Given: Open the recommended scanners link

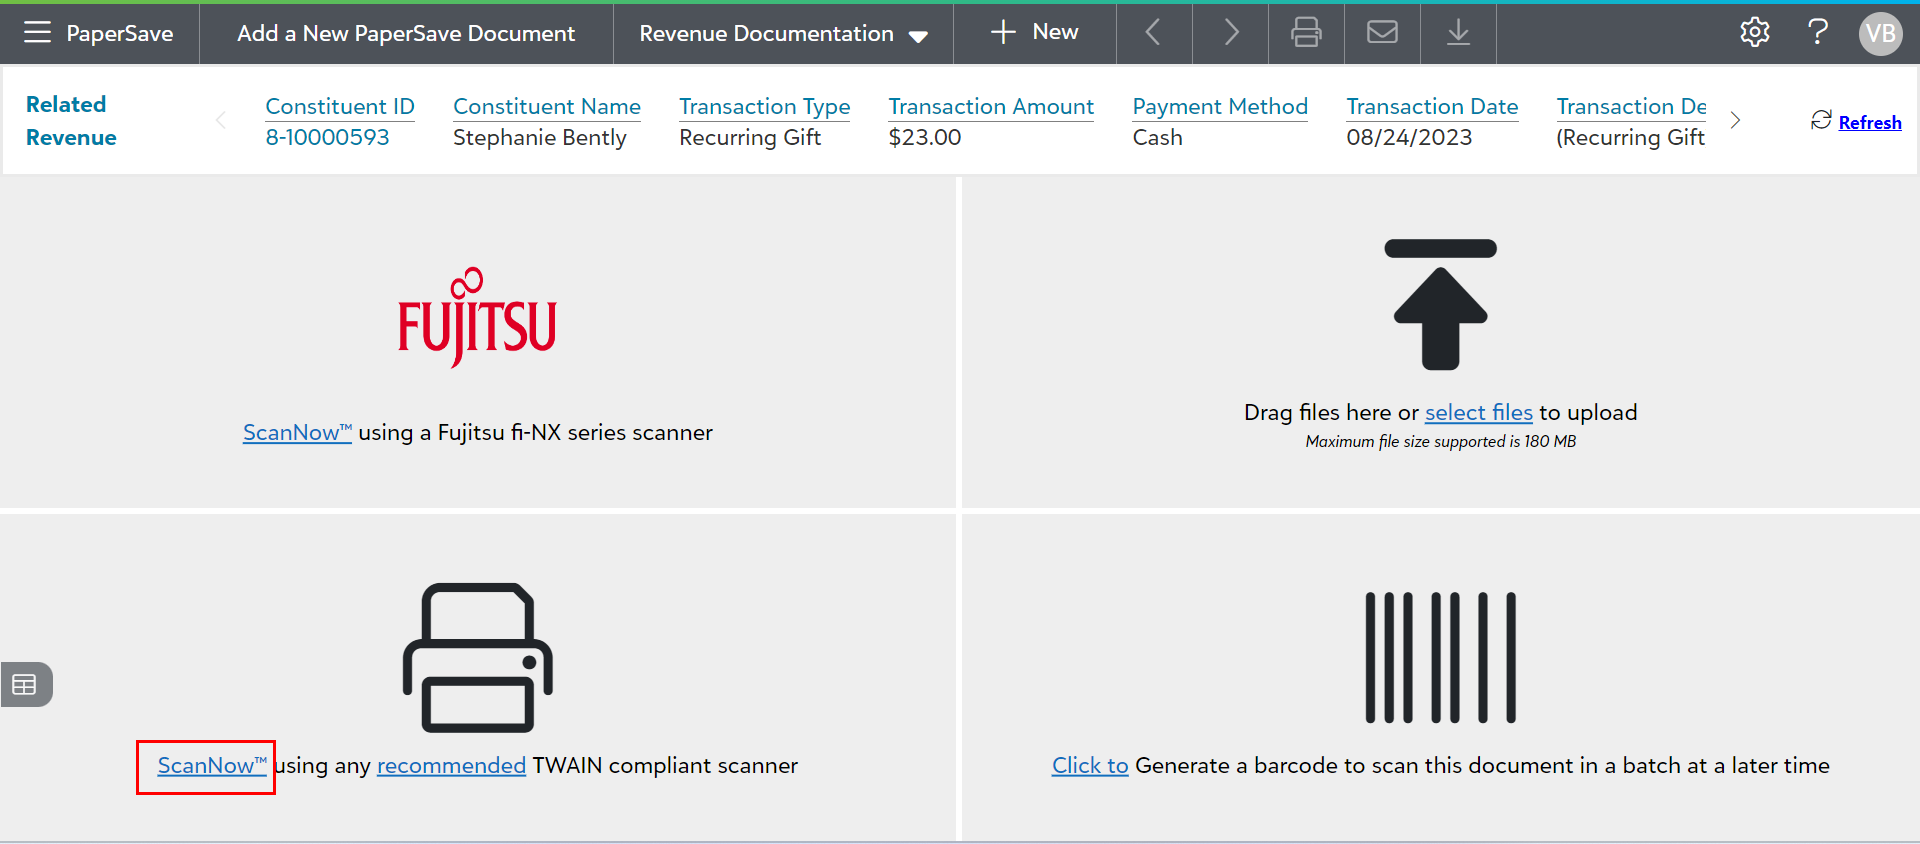Looking at the screenshot, I should pyautogui.click(x=451, y=766).
